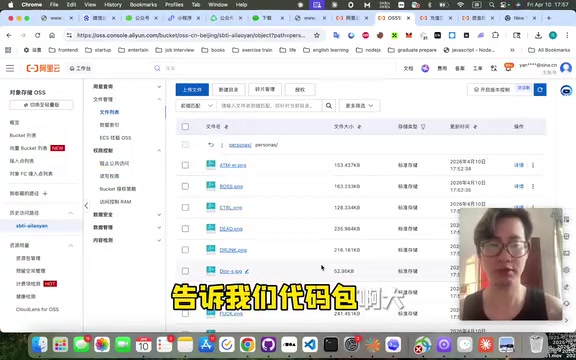Open the DRUNK.png file link
Image resolution: width=576 pixels, height=360 pixels.
(233, 250)
